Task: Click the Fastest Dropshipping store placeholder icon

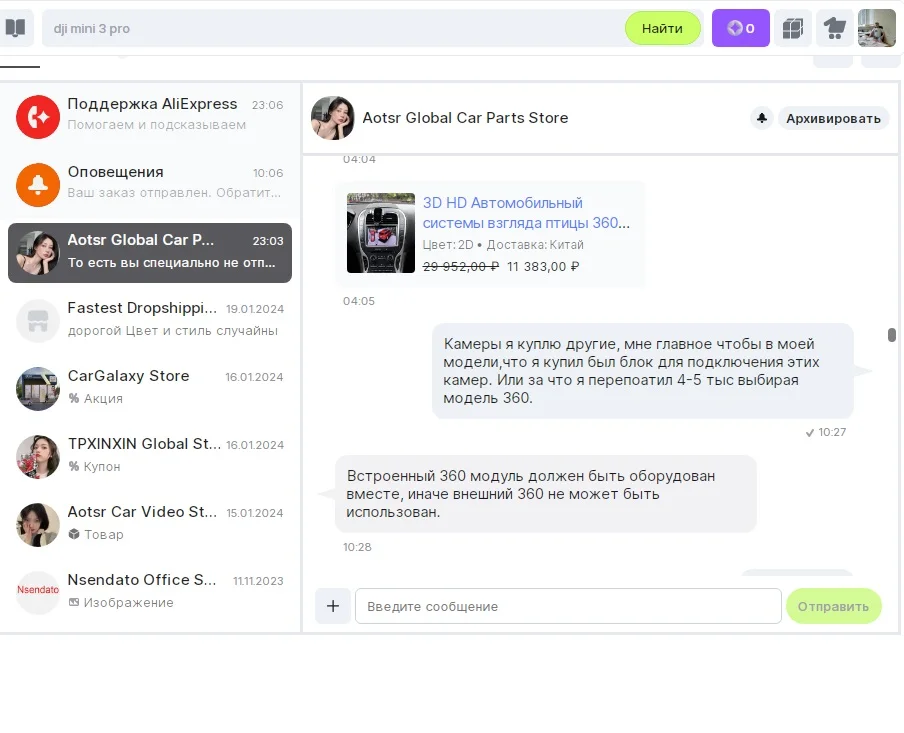Action: [x=38, y=321]
